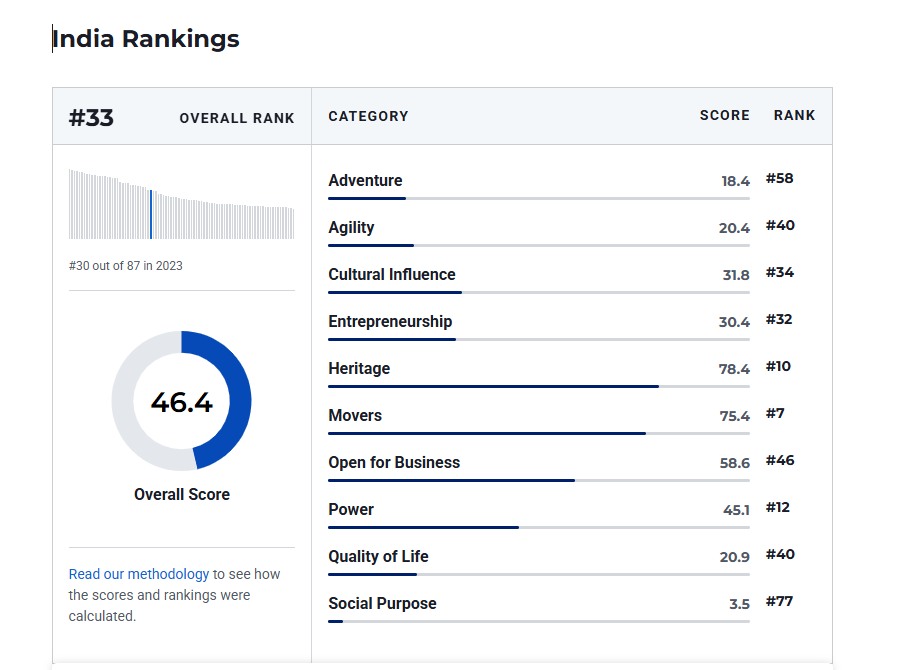Click the India Rankings heading
Screen dimensions: 897x670
pyautogui.click(x=146, y=39)
